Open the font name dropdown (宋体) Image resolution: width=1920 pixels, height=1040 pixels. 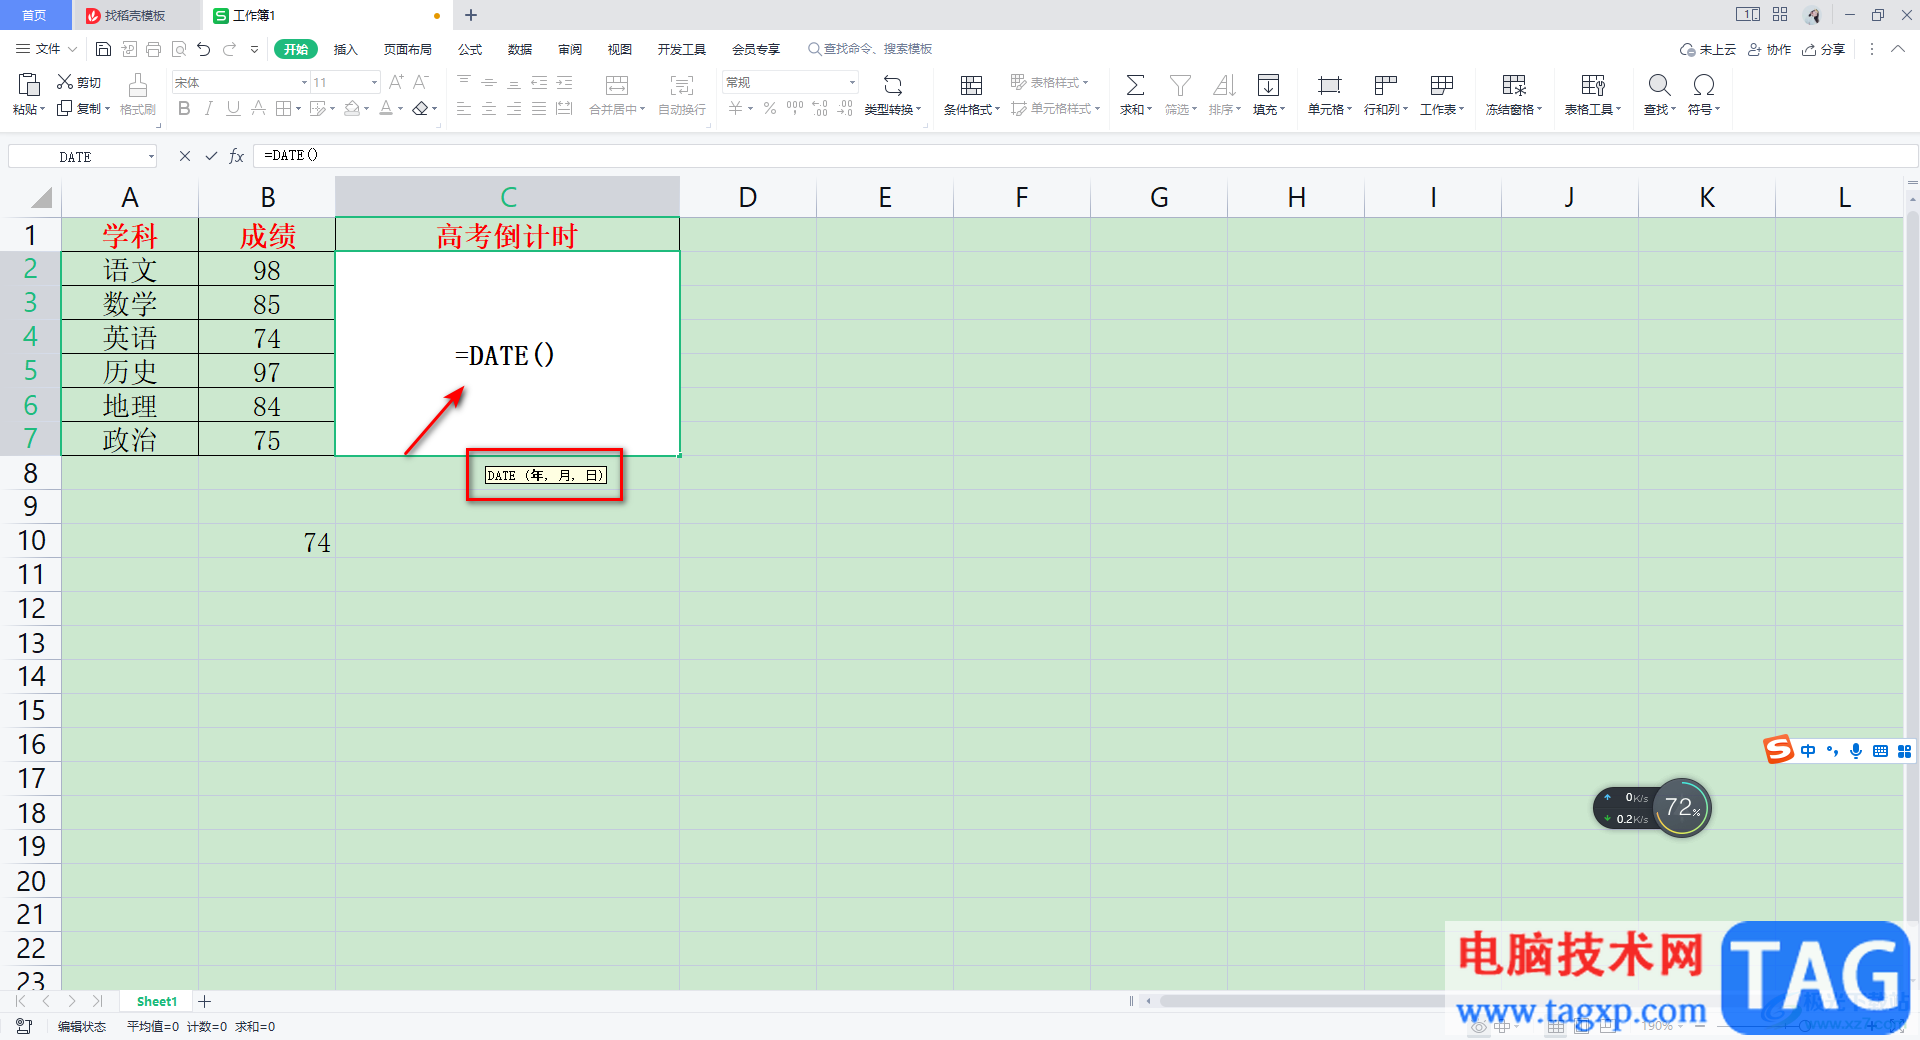(x=304, y=82)
